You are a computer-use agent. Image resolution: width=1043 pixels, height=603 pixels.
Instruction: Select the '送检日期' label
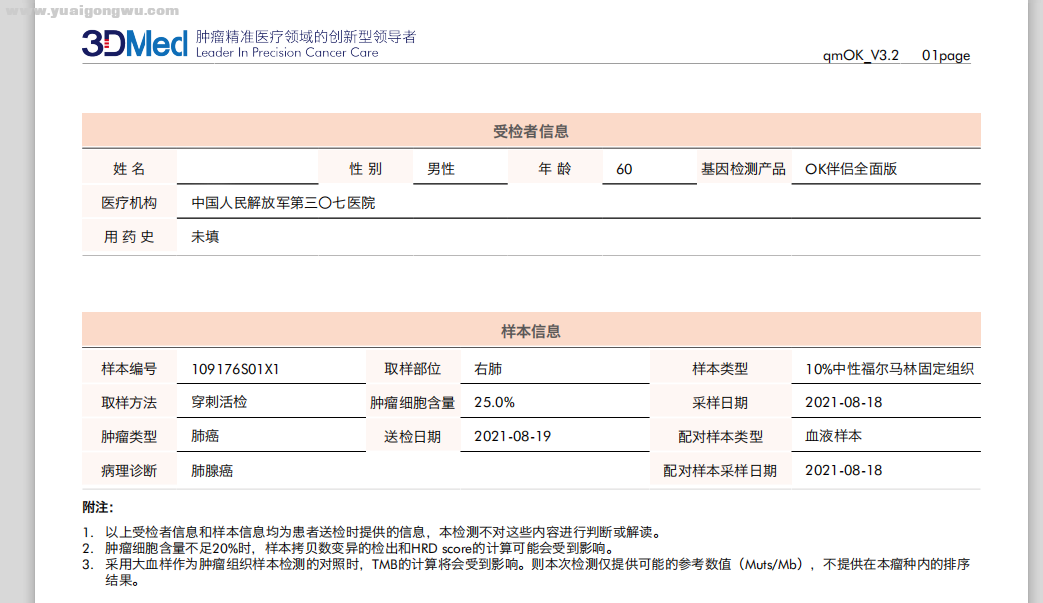click(412, 437)
